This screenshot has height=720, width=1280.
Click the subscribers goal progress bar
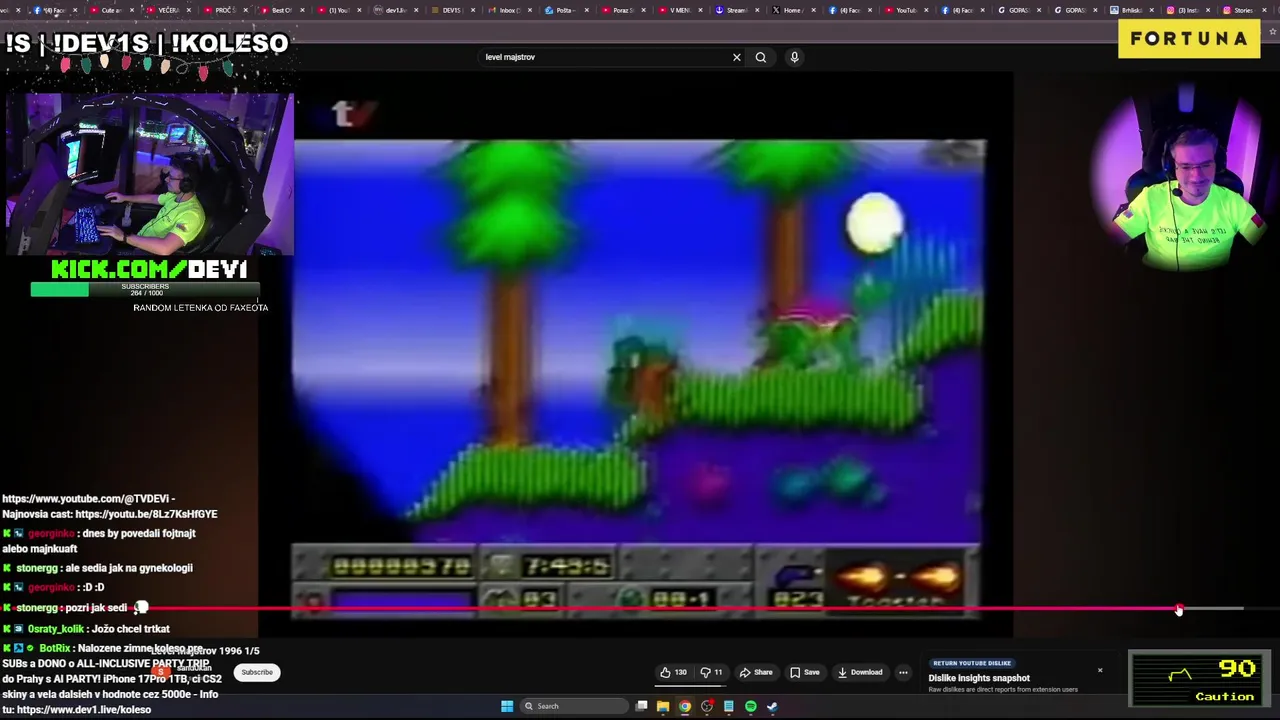pyautogui.click(x=145, y=290)
